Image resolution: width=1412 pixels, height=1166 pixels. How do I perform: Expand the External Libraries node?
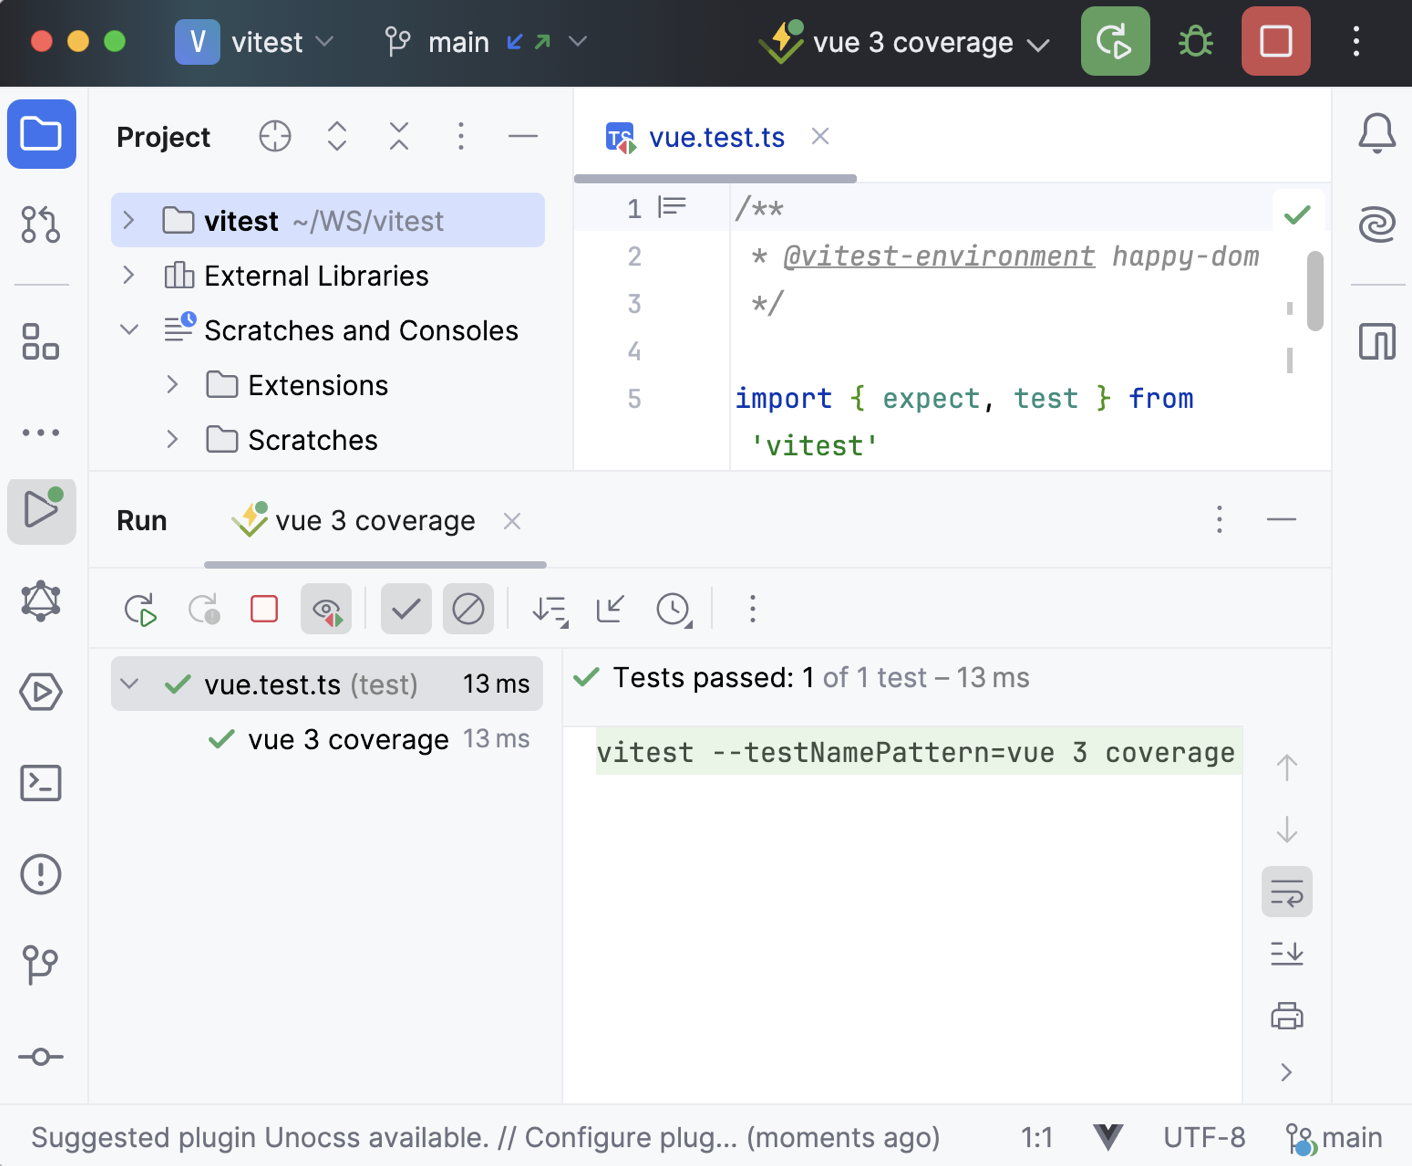127,275
